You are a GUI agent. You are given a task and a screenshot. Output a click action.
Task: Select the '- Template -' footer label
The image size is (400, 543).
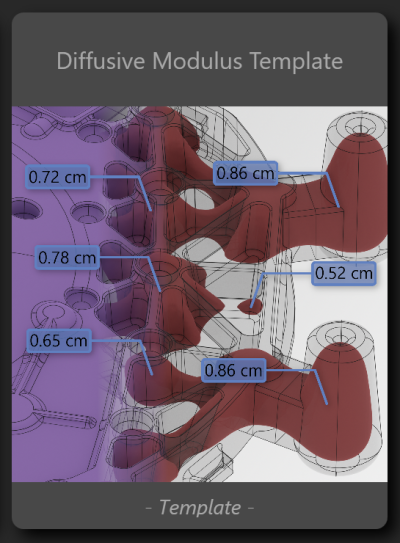click(x=200, y=507)
